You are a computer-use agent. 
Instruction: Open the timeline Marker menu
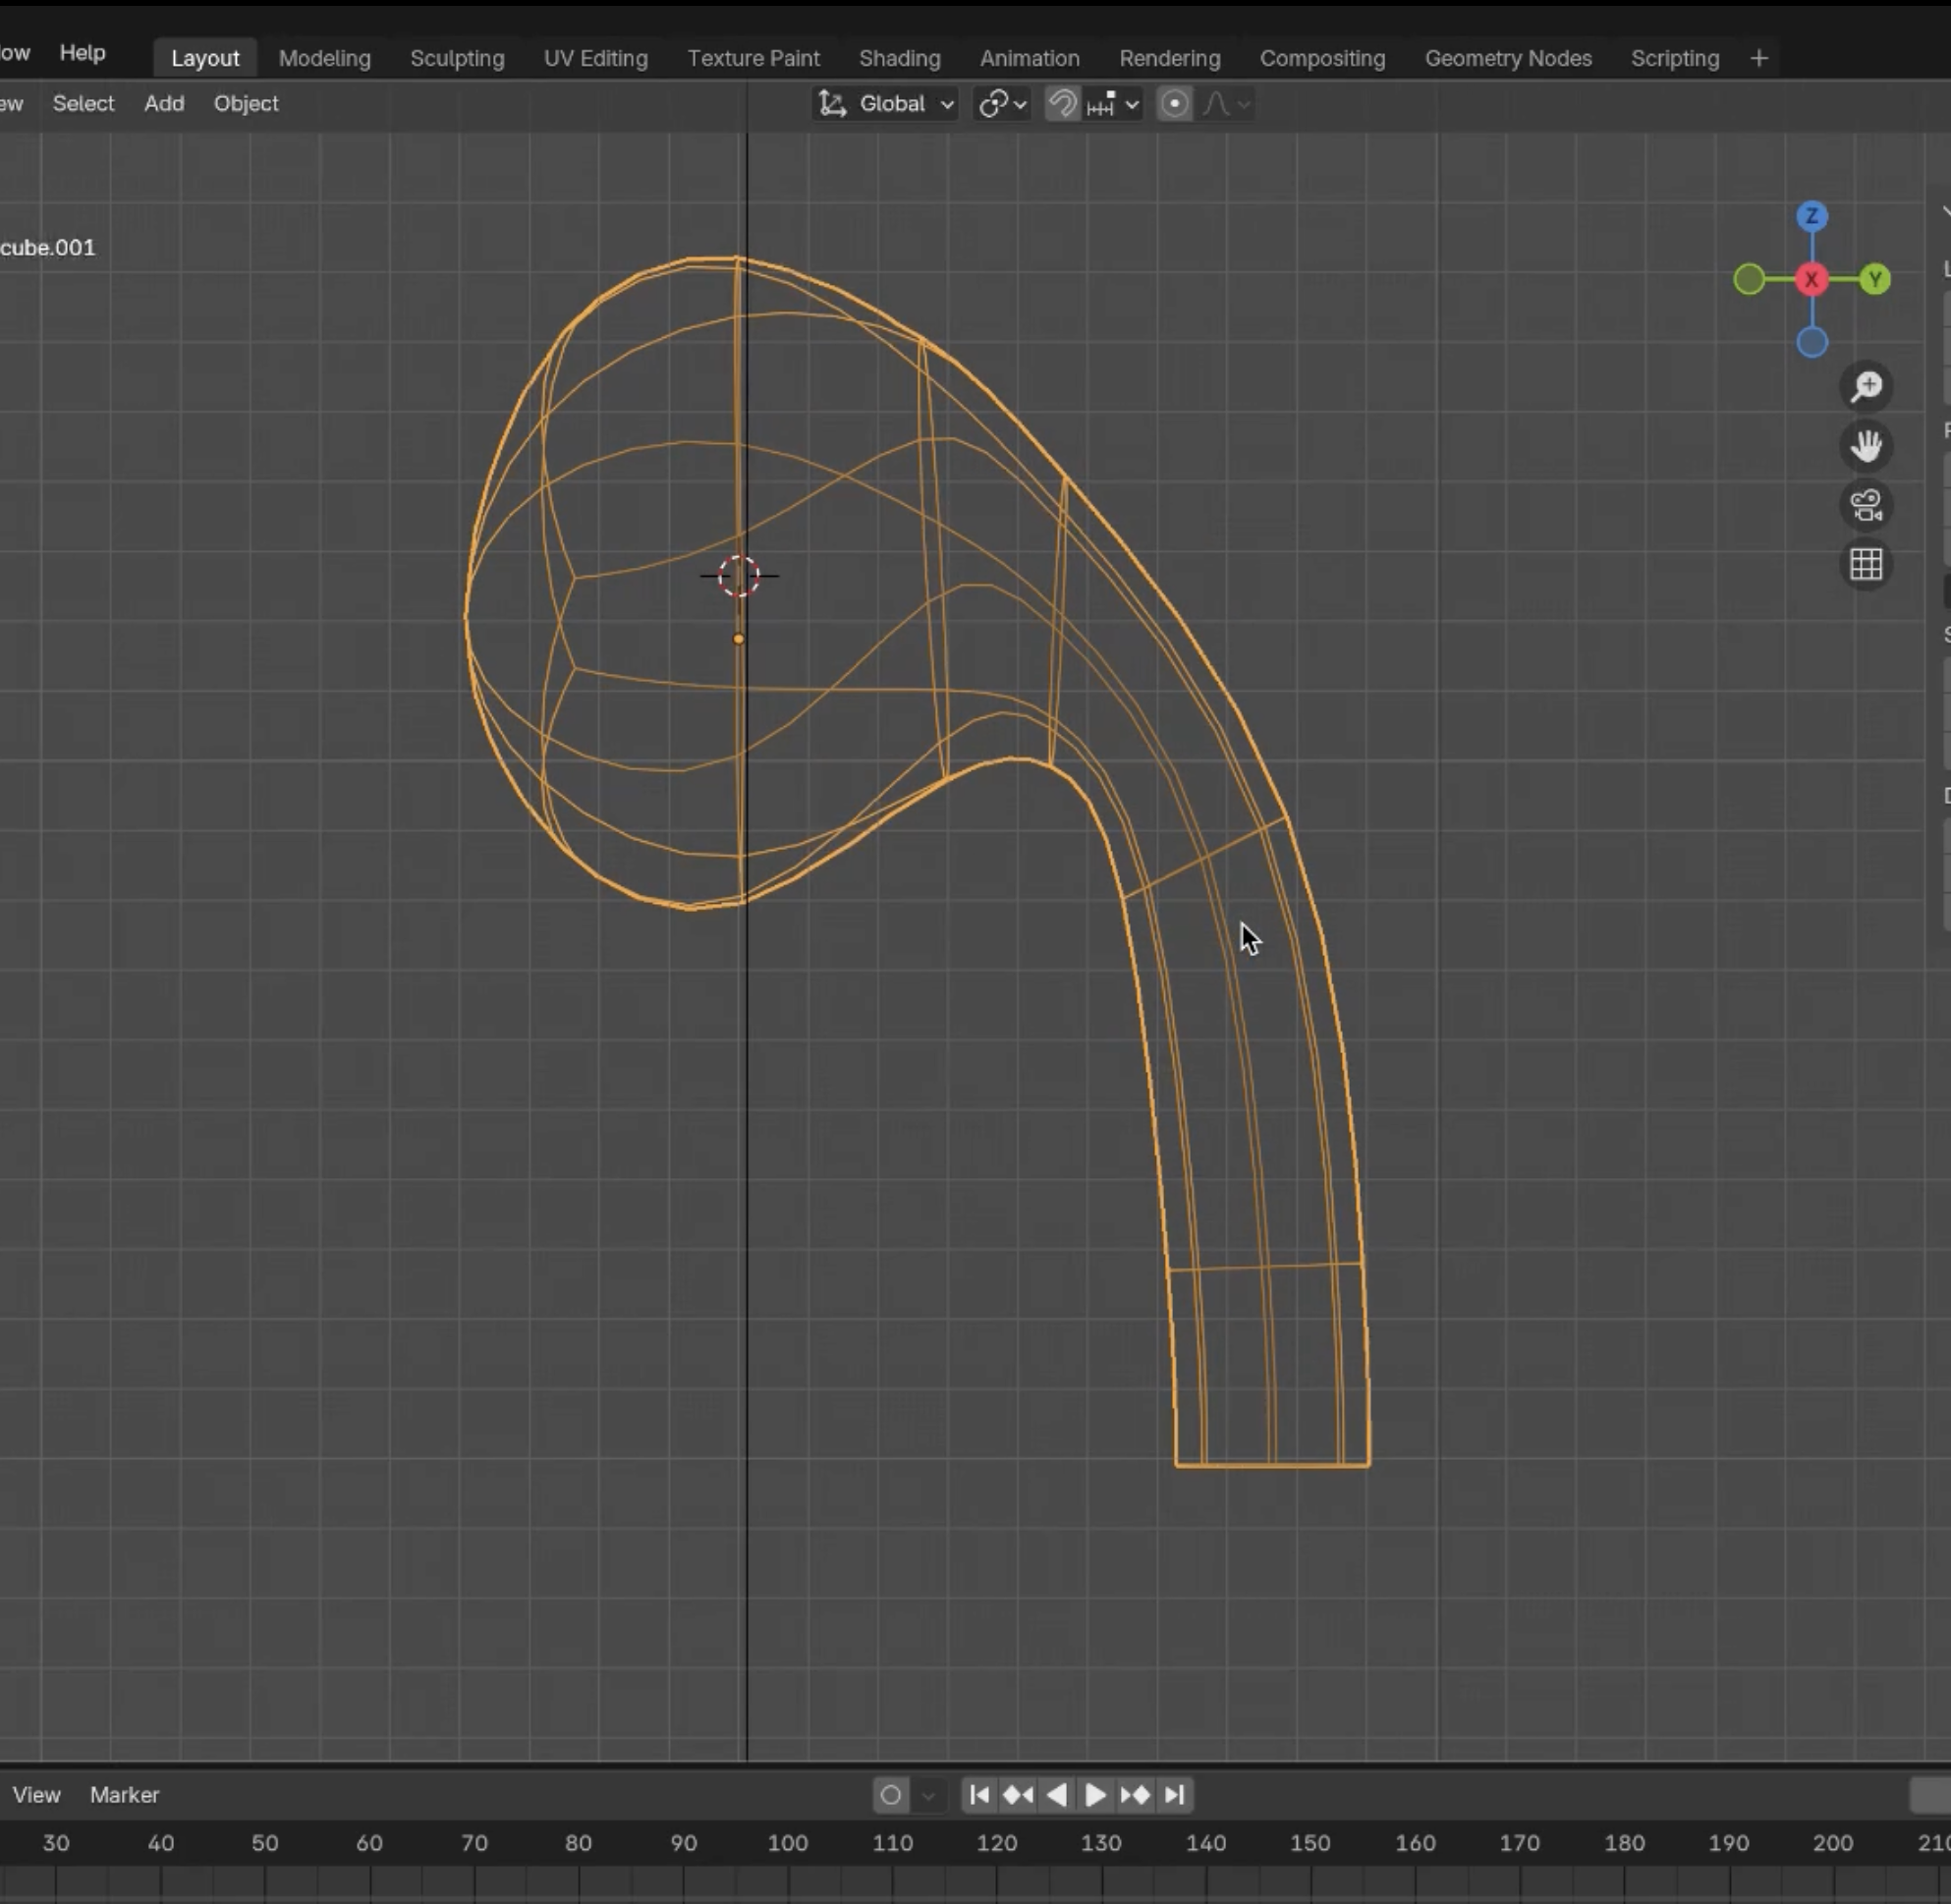[x=124, y=1795]
